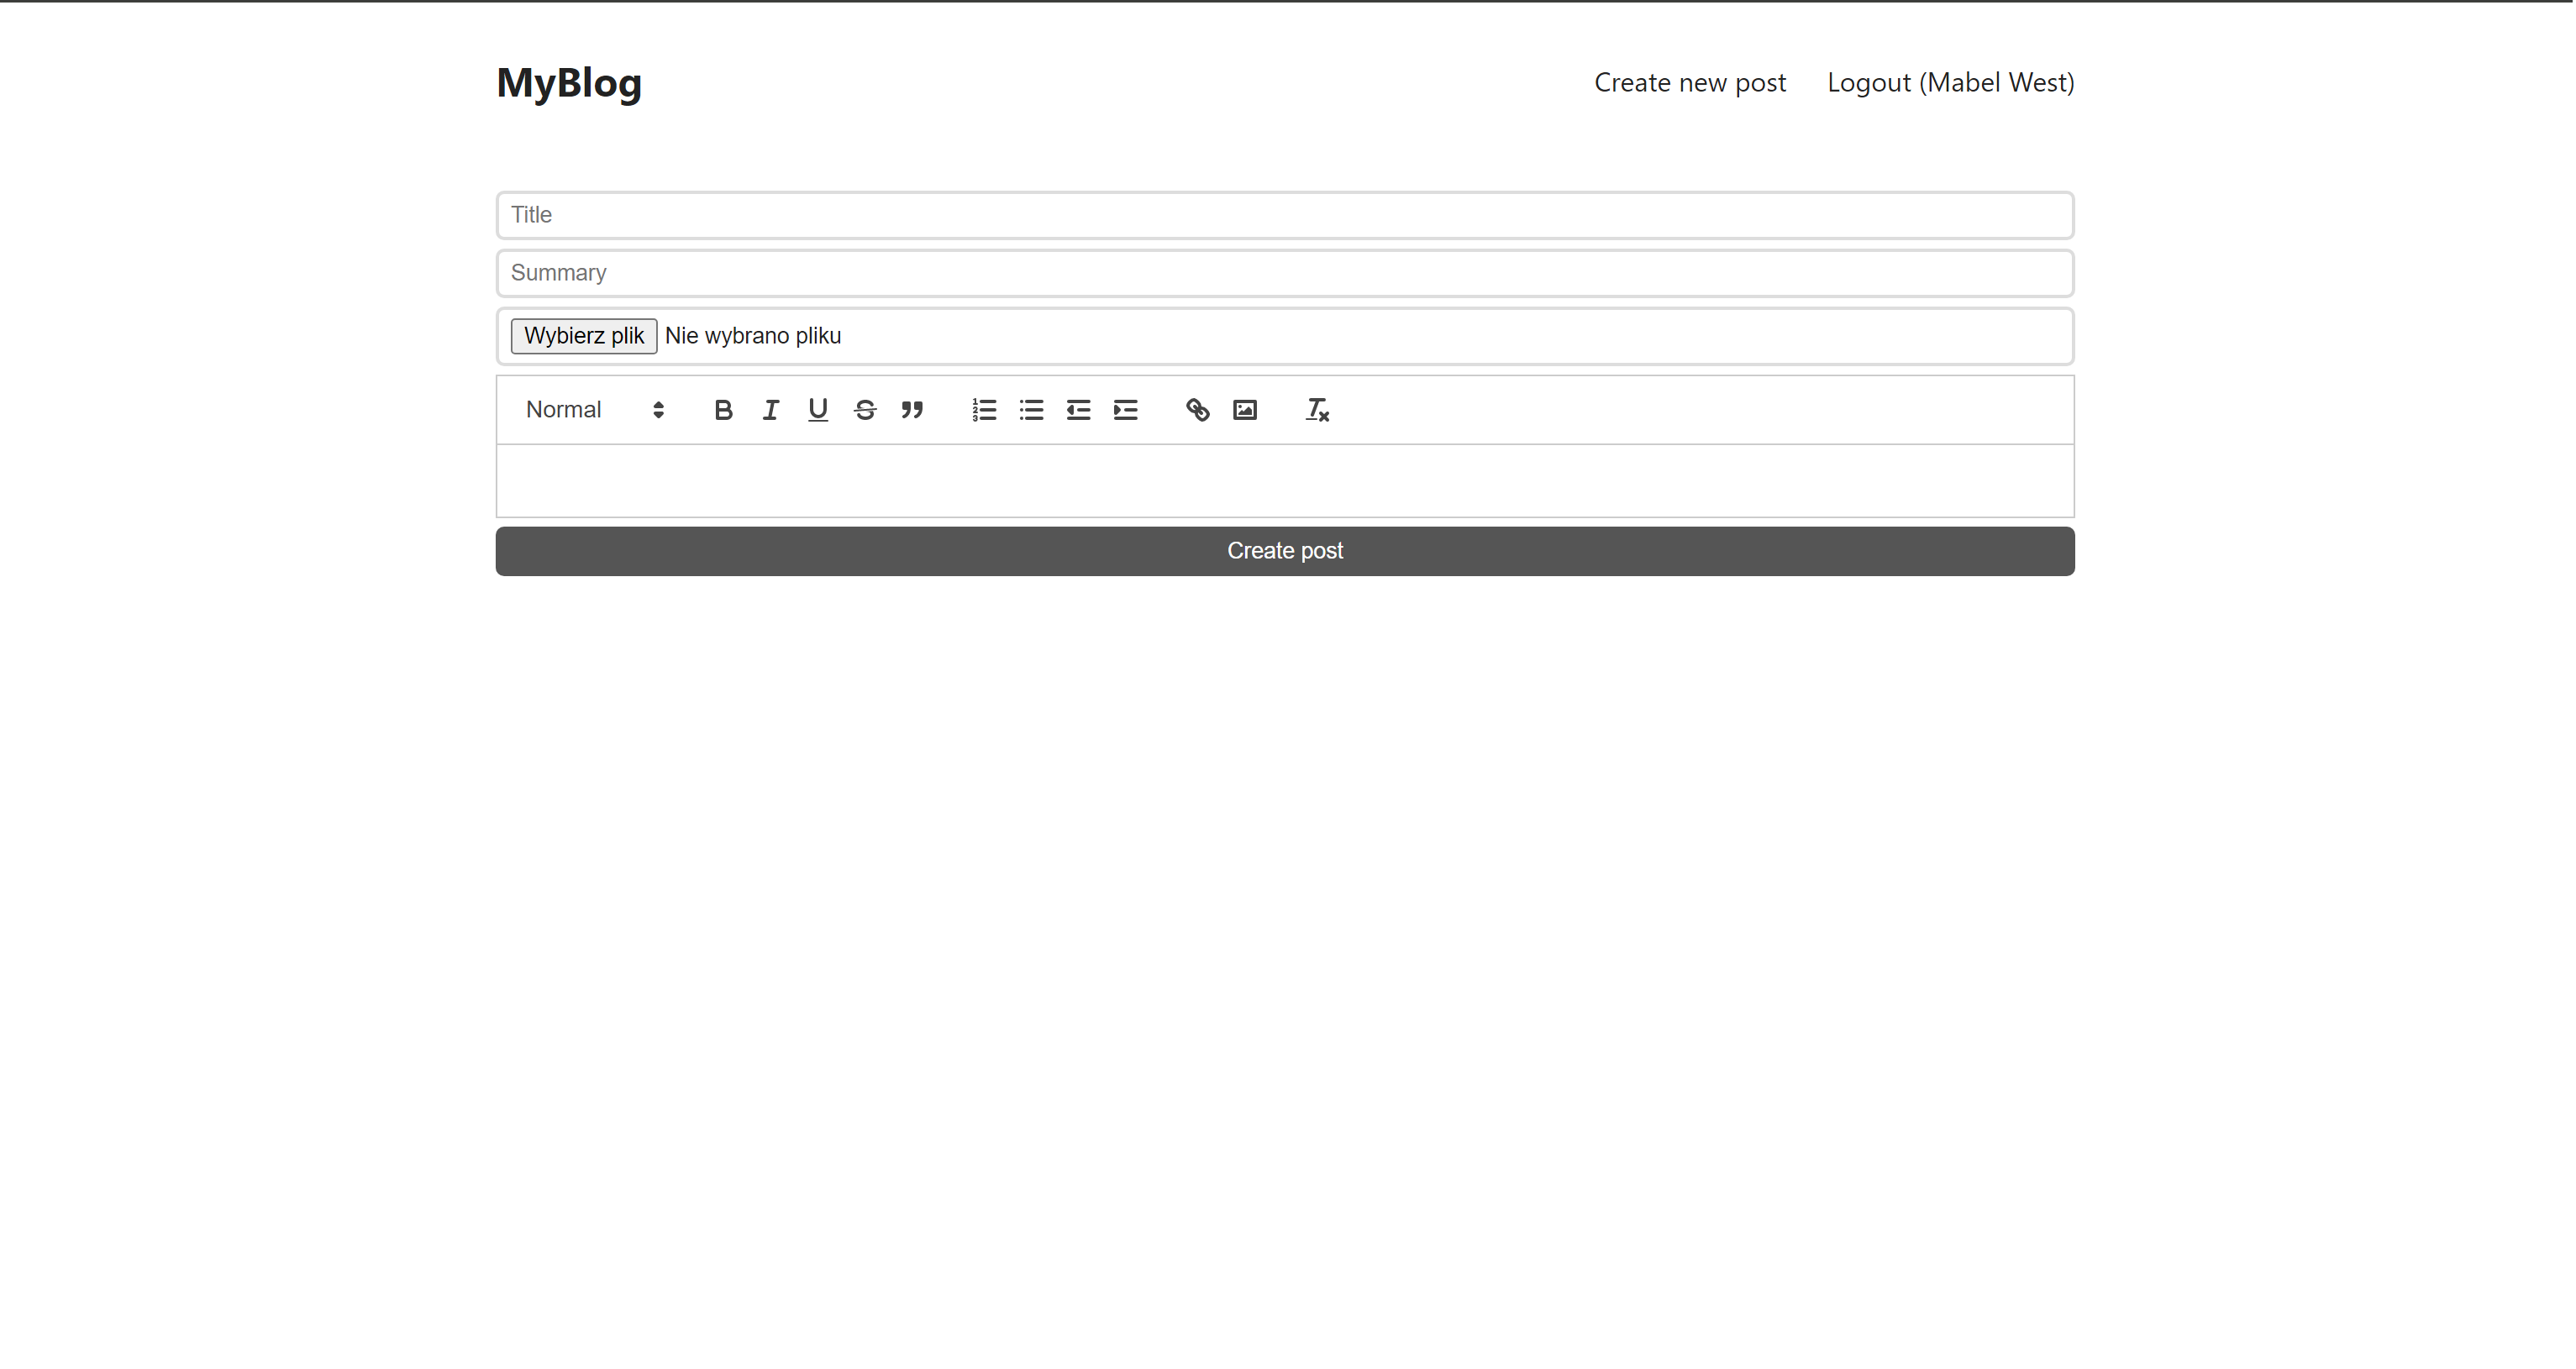This screenshot has width=2576, height=1369.
Task: Click into the Title field
Action: tap(1285, 214)
